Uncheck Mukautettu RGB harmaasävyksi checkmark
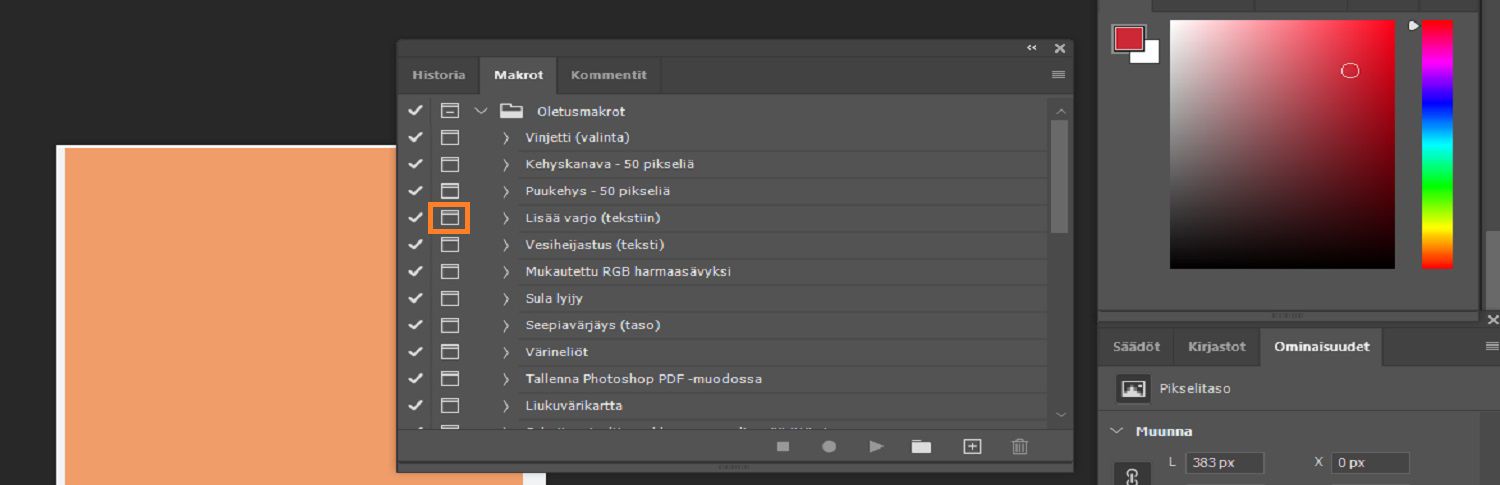The image size is (1500, 485). [x=415, y=272]
